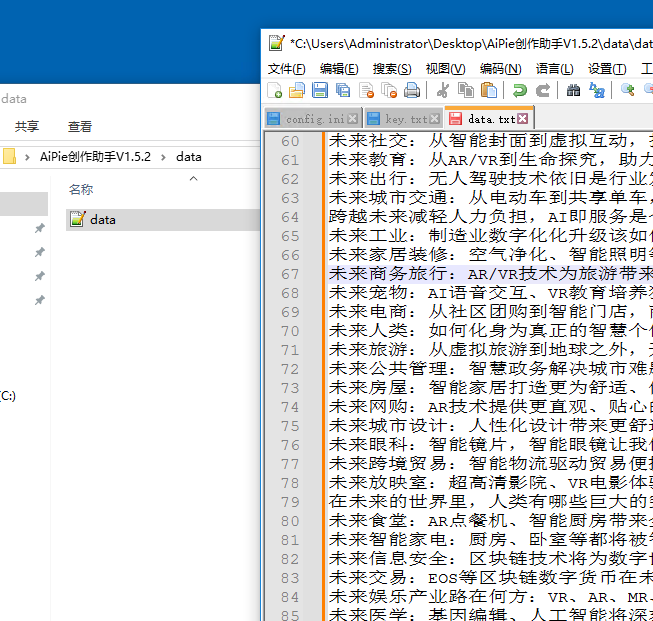The image size is (653, 621).
Task: Click the Cut scissors icon
Action: (443, 90)
